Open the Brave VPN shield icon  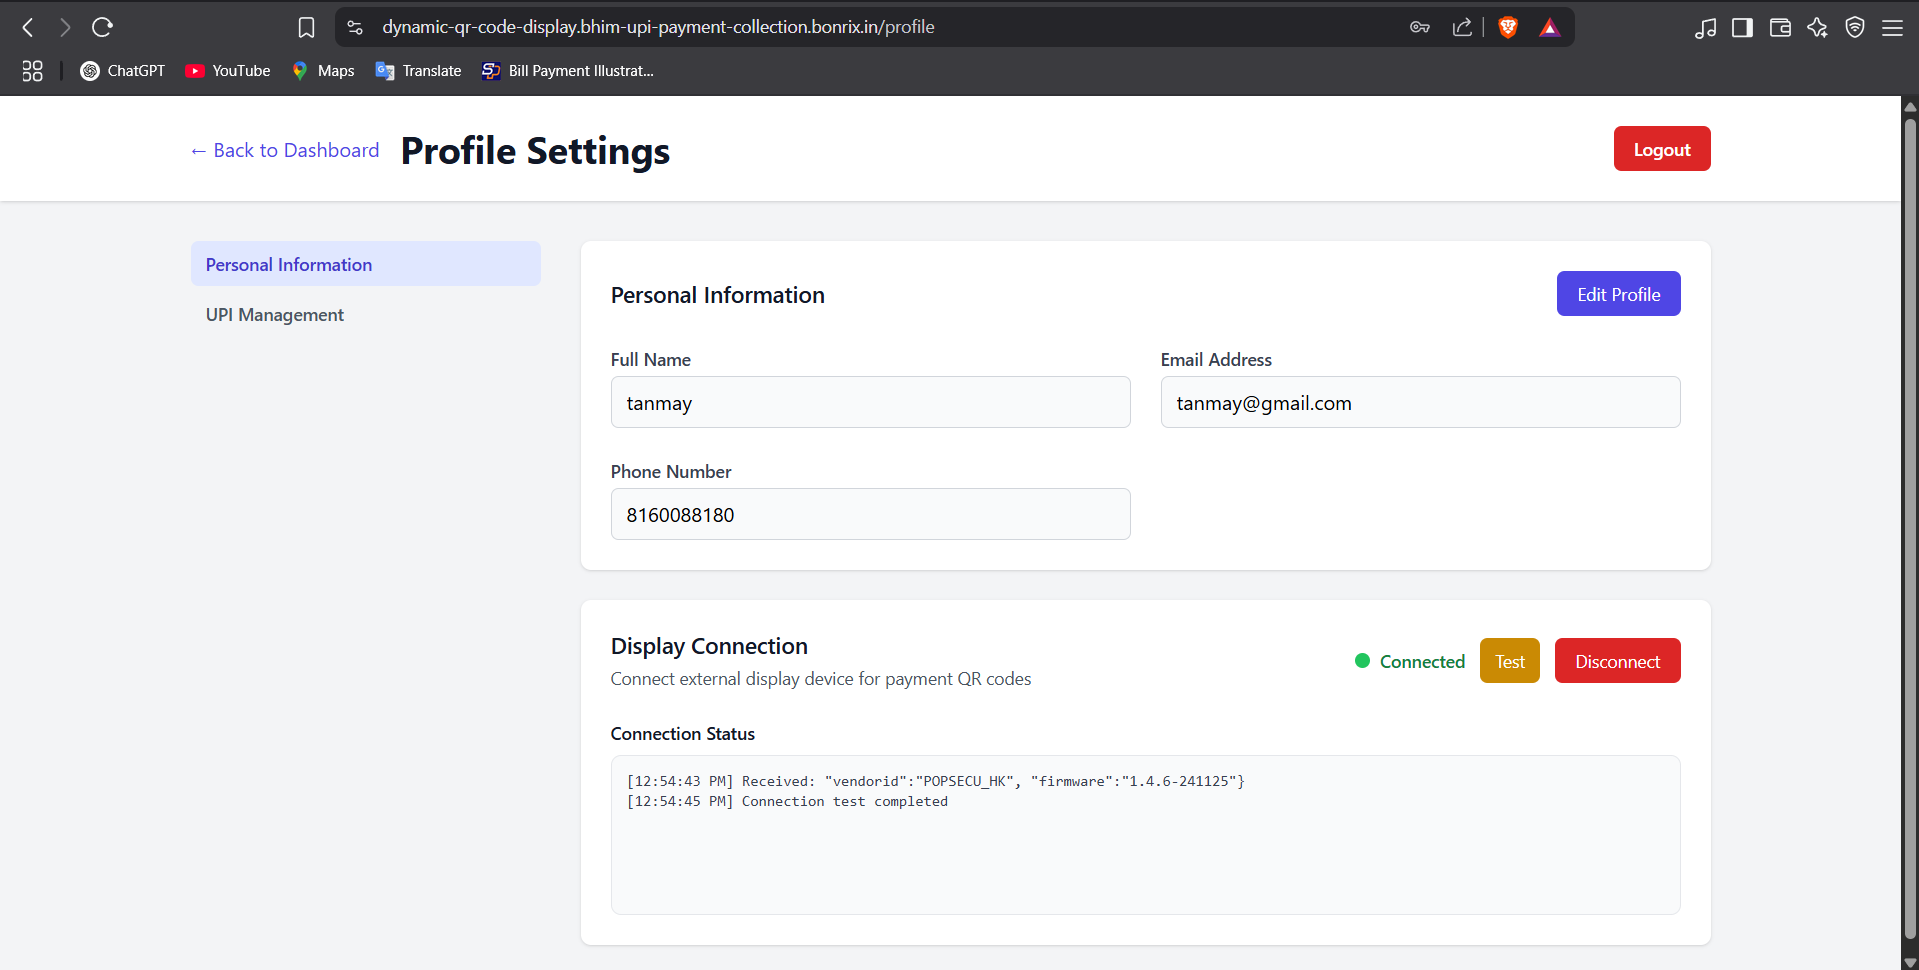(x=1855, y=27)
